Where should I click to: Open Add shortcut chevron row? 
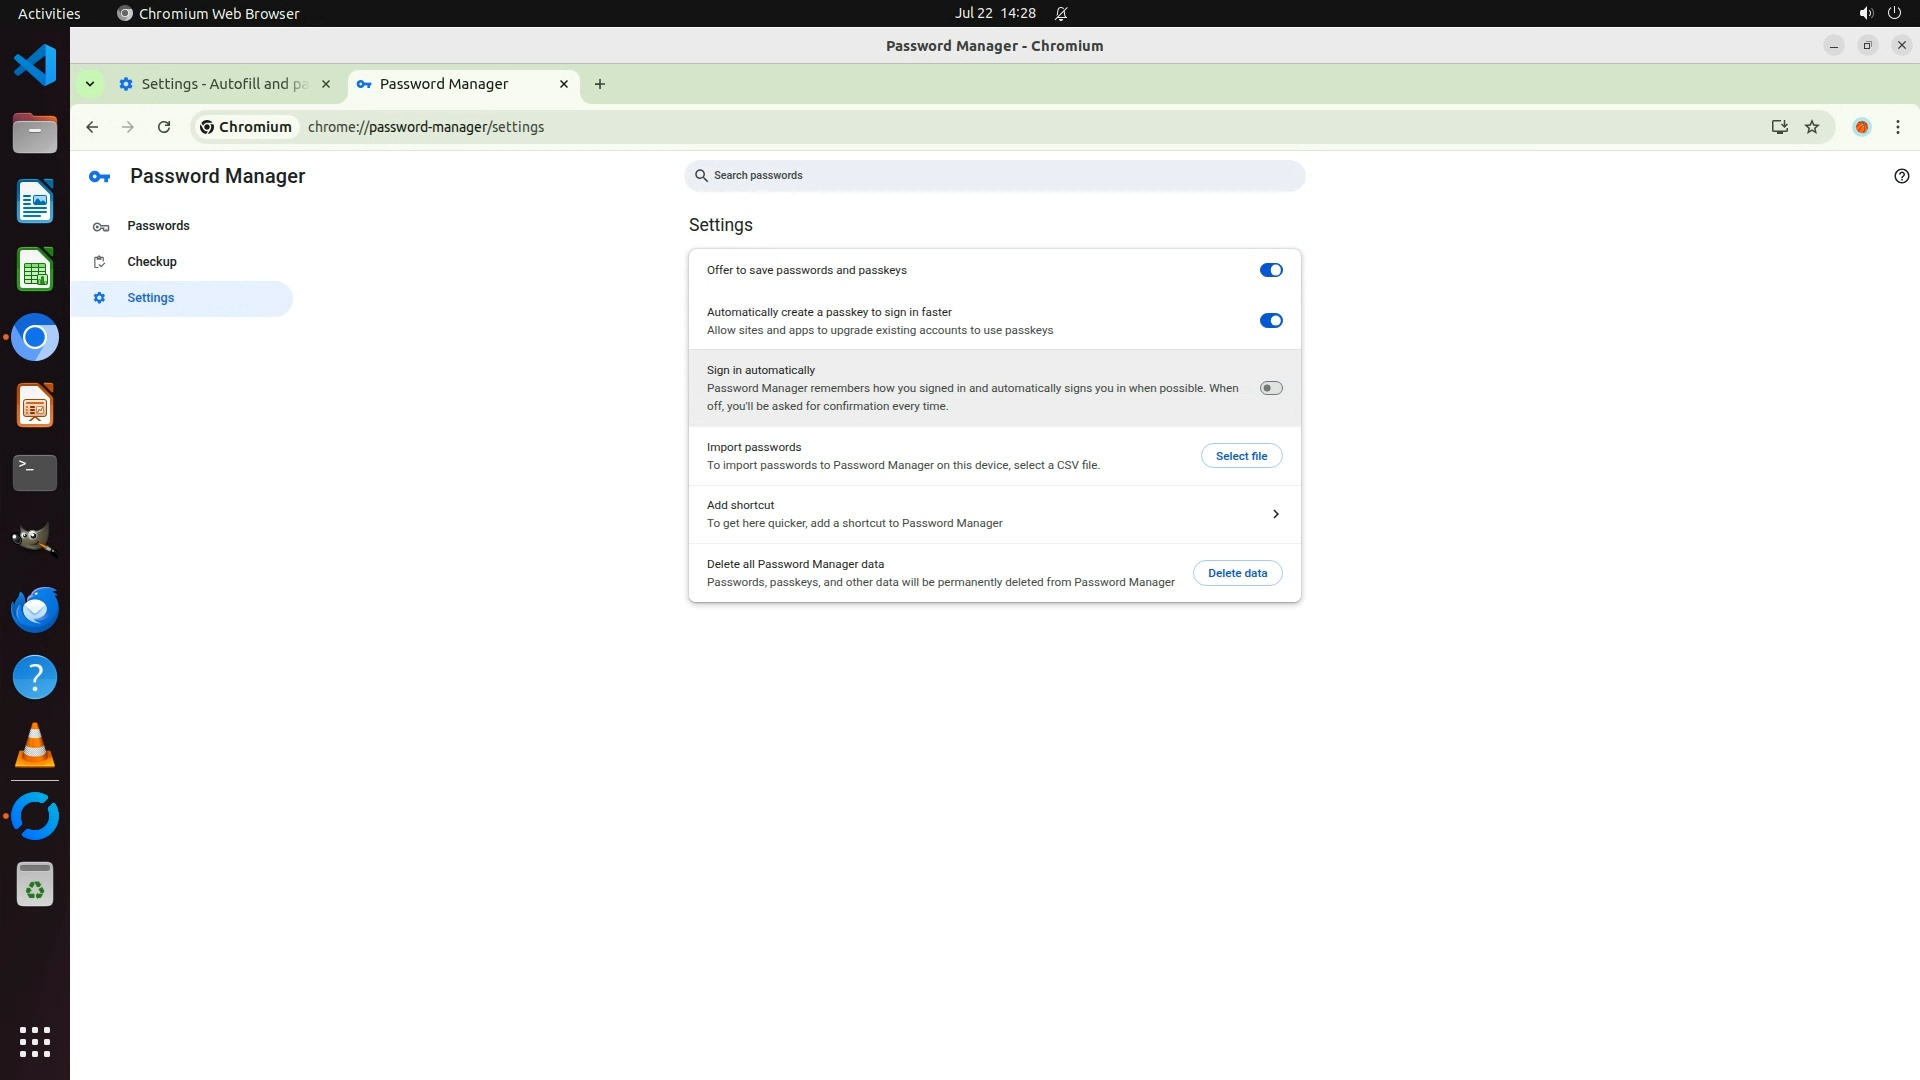click(1275, 514)
